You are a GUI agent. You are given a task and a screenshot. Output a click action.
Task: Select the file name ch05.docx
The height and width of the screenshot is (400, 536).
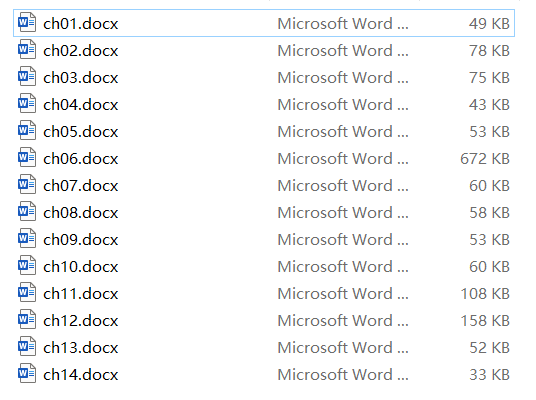click(x=81, y=132)
